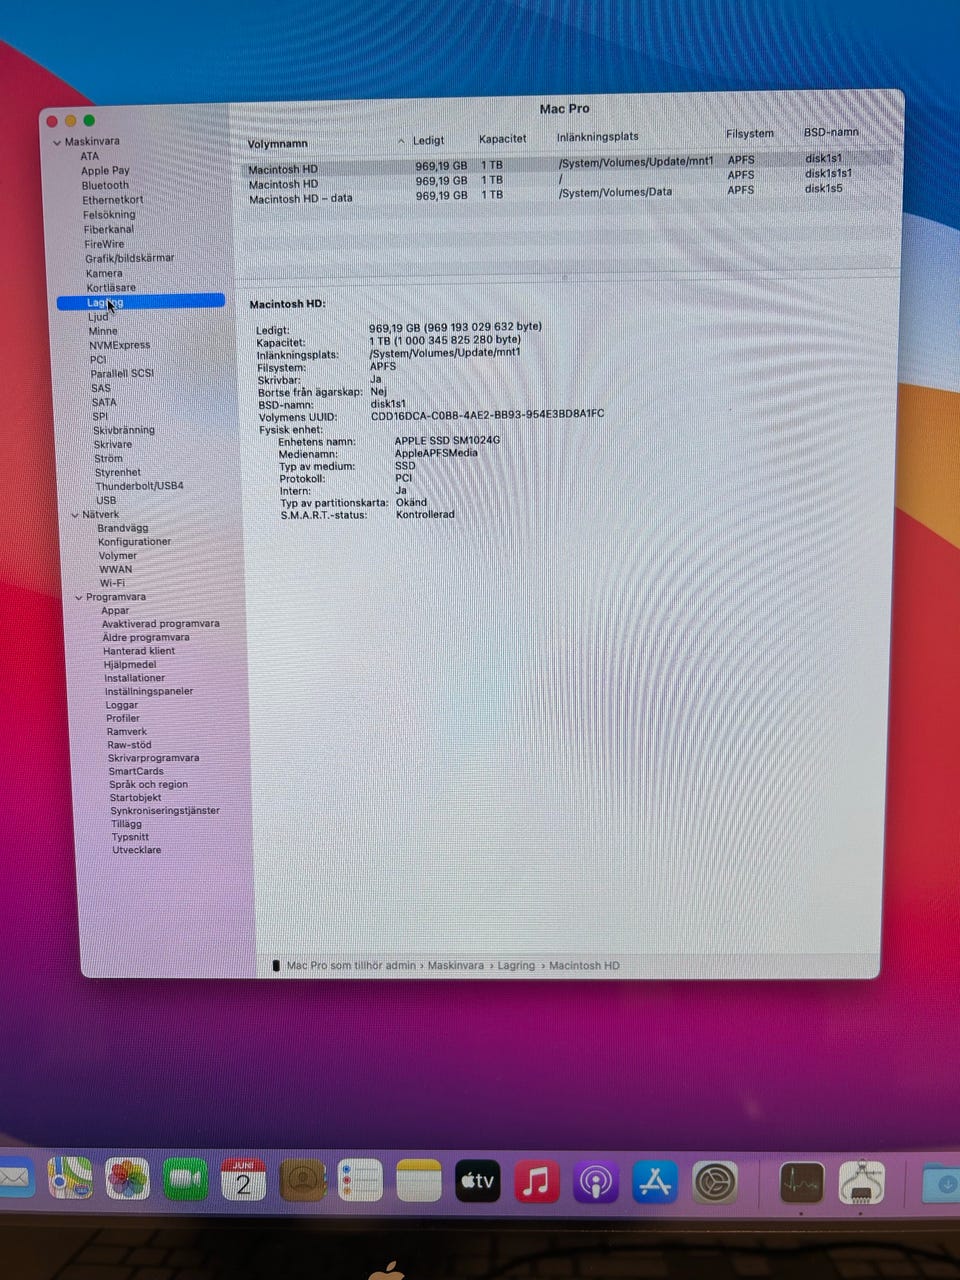Open Activity Monitor in the Dock
Screen dimensions: 960x1280
(801, 1183)
